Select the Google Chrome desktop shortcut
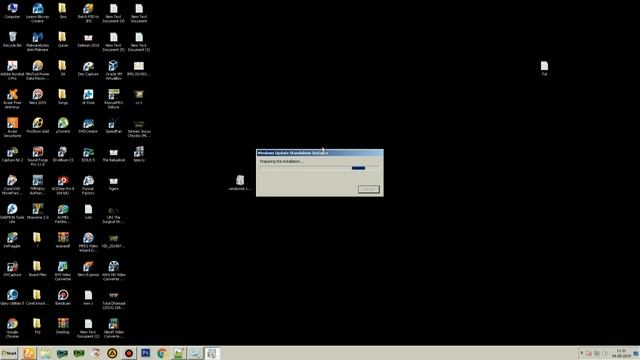The image size is (640, 360). 12,328
